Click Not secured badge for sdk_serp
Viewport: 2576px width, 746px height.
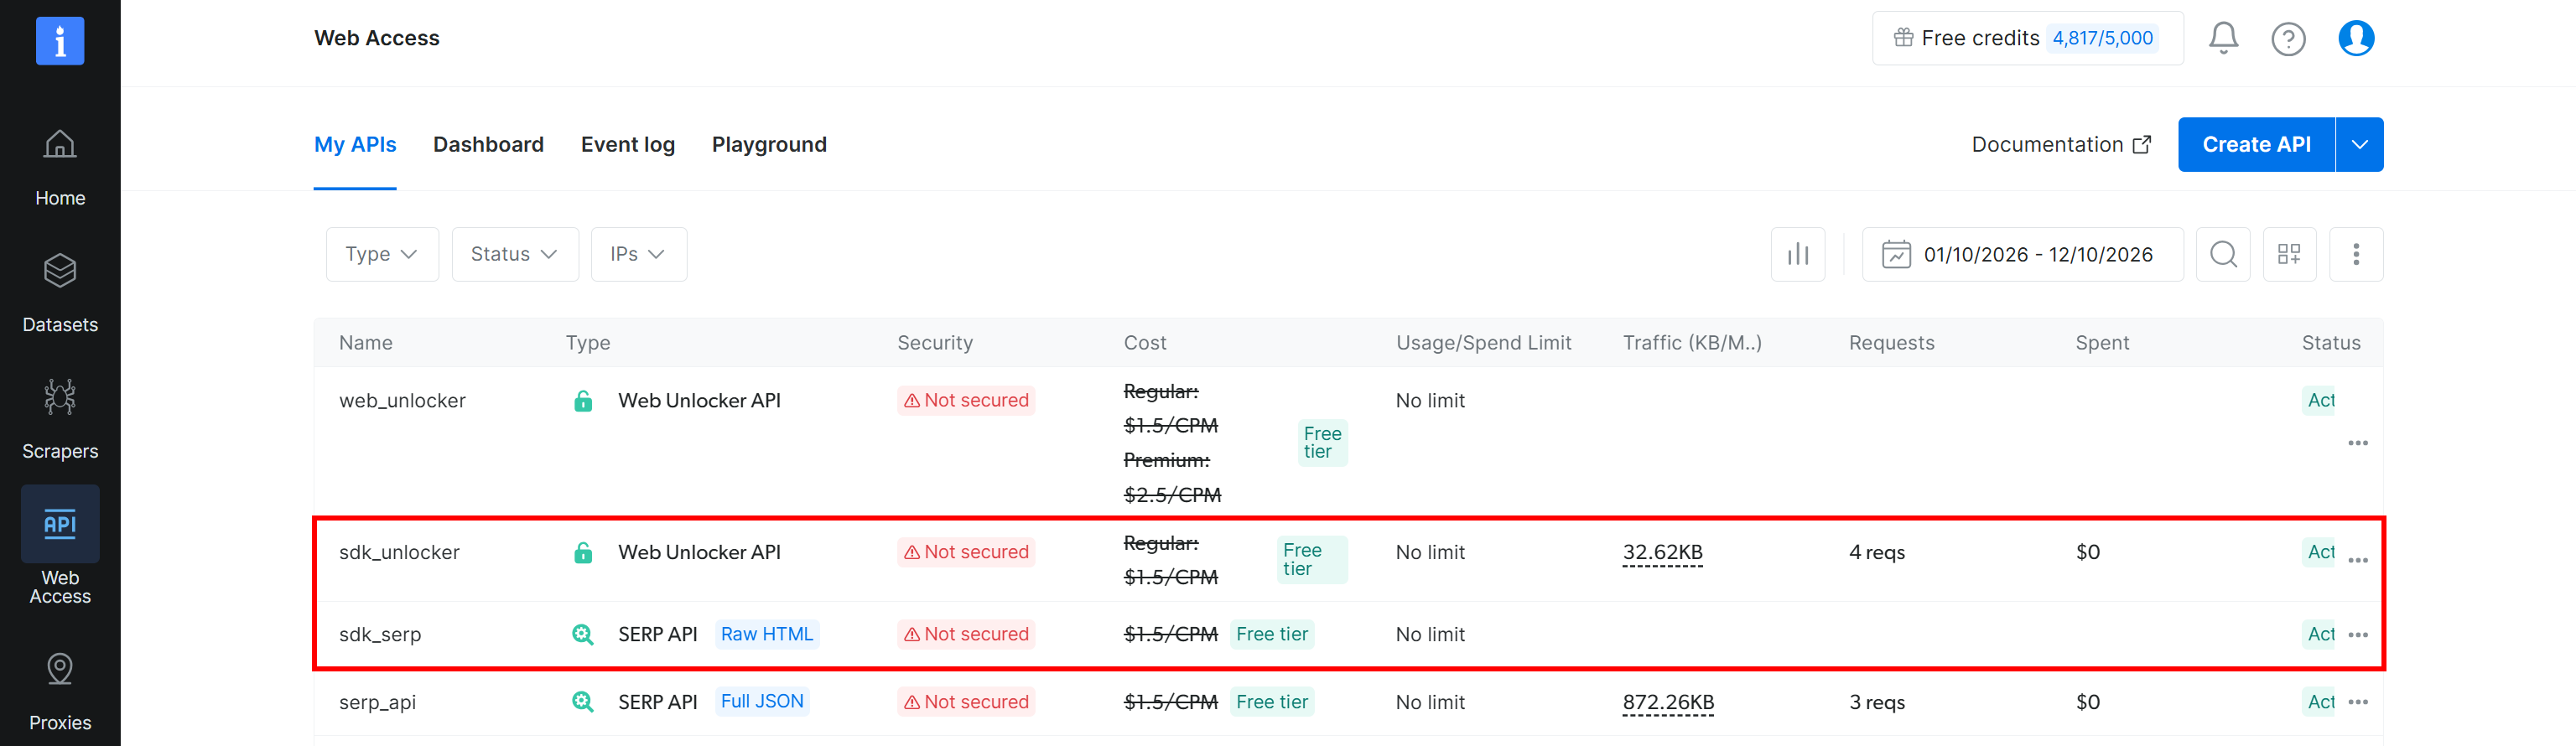click(x=966, y=634)
